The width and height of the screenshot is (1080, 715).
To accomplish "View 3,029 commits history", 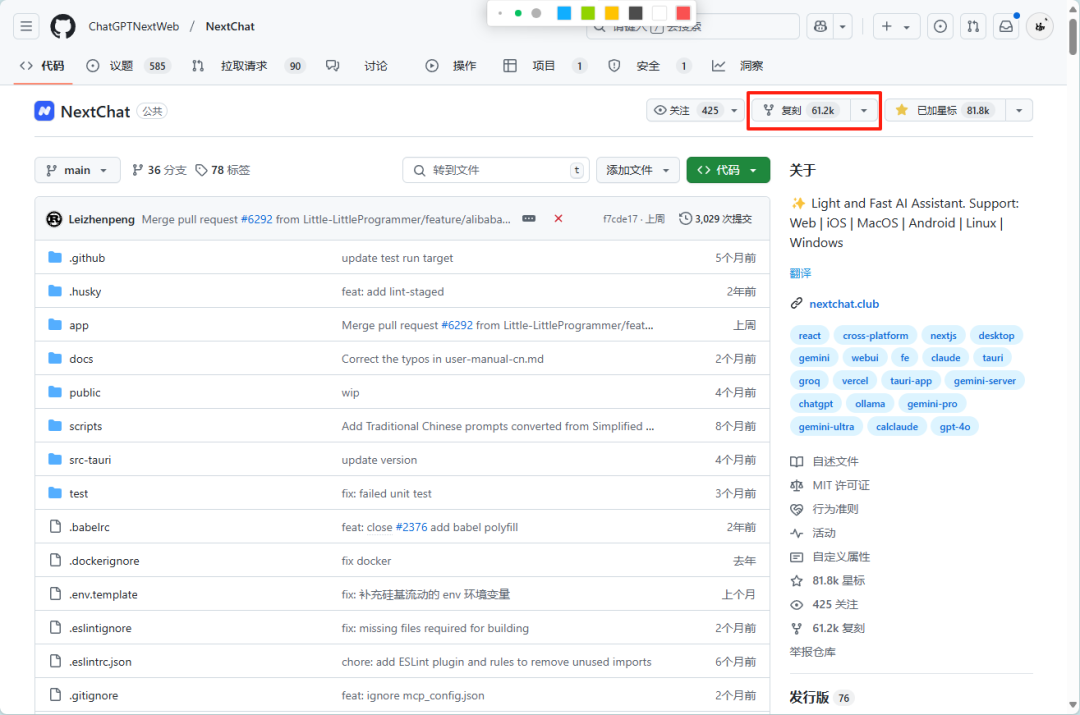I will coord(716,218).
